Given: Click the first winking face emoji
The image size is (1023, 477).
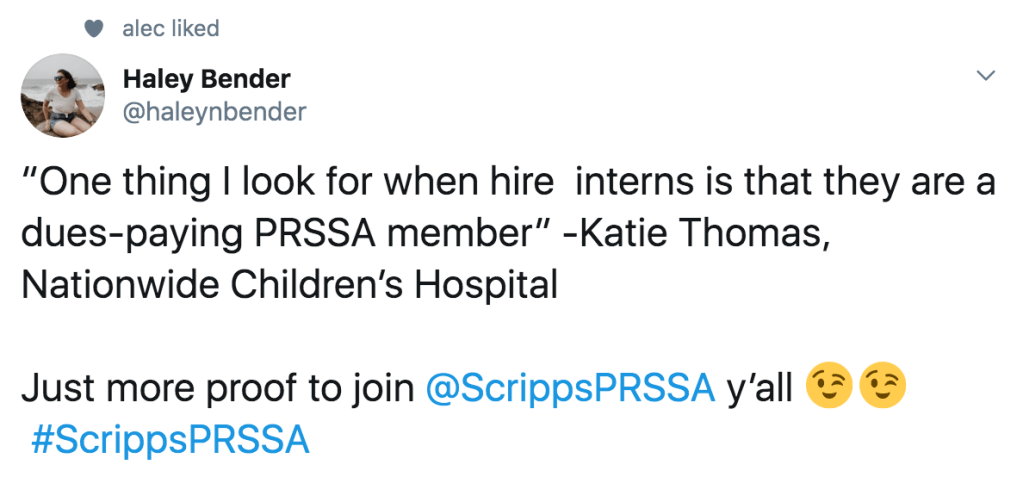Looking at the screenshot, I should click(824, 389).
